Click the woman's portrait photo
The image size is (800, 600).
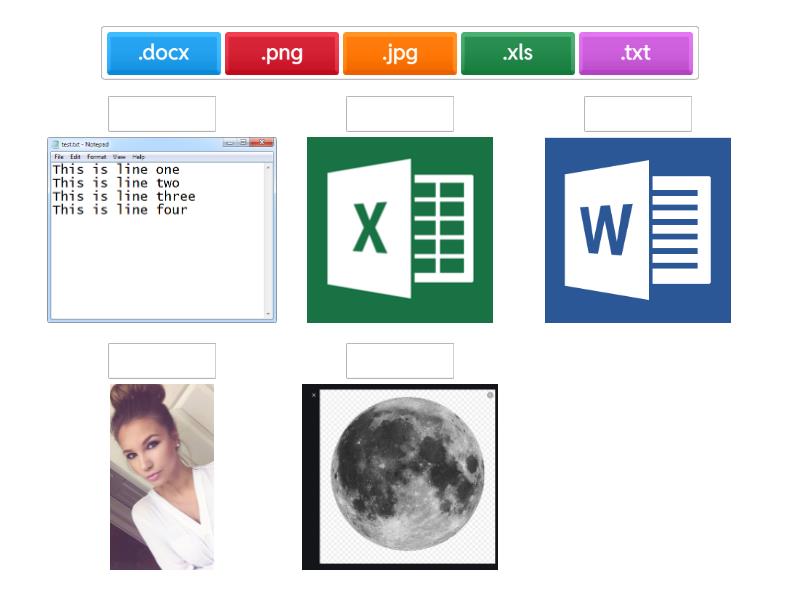coord(162,477)
